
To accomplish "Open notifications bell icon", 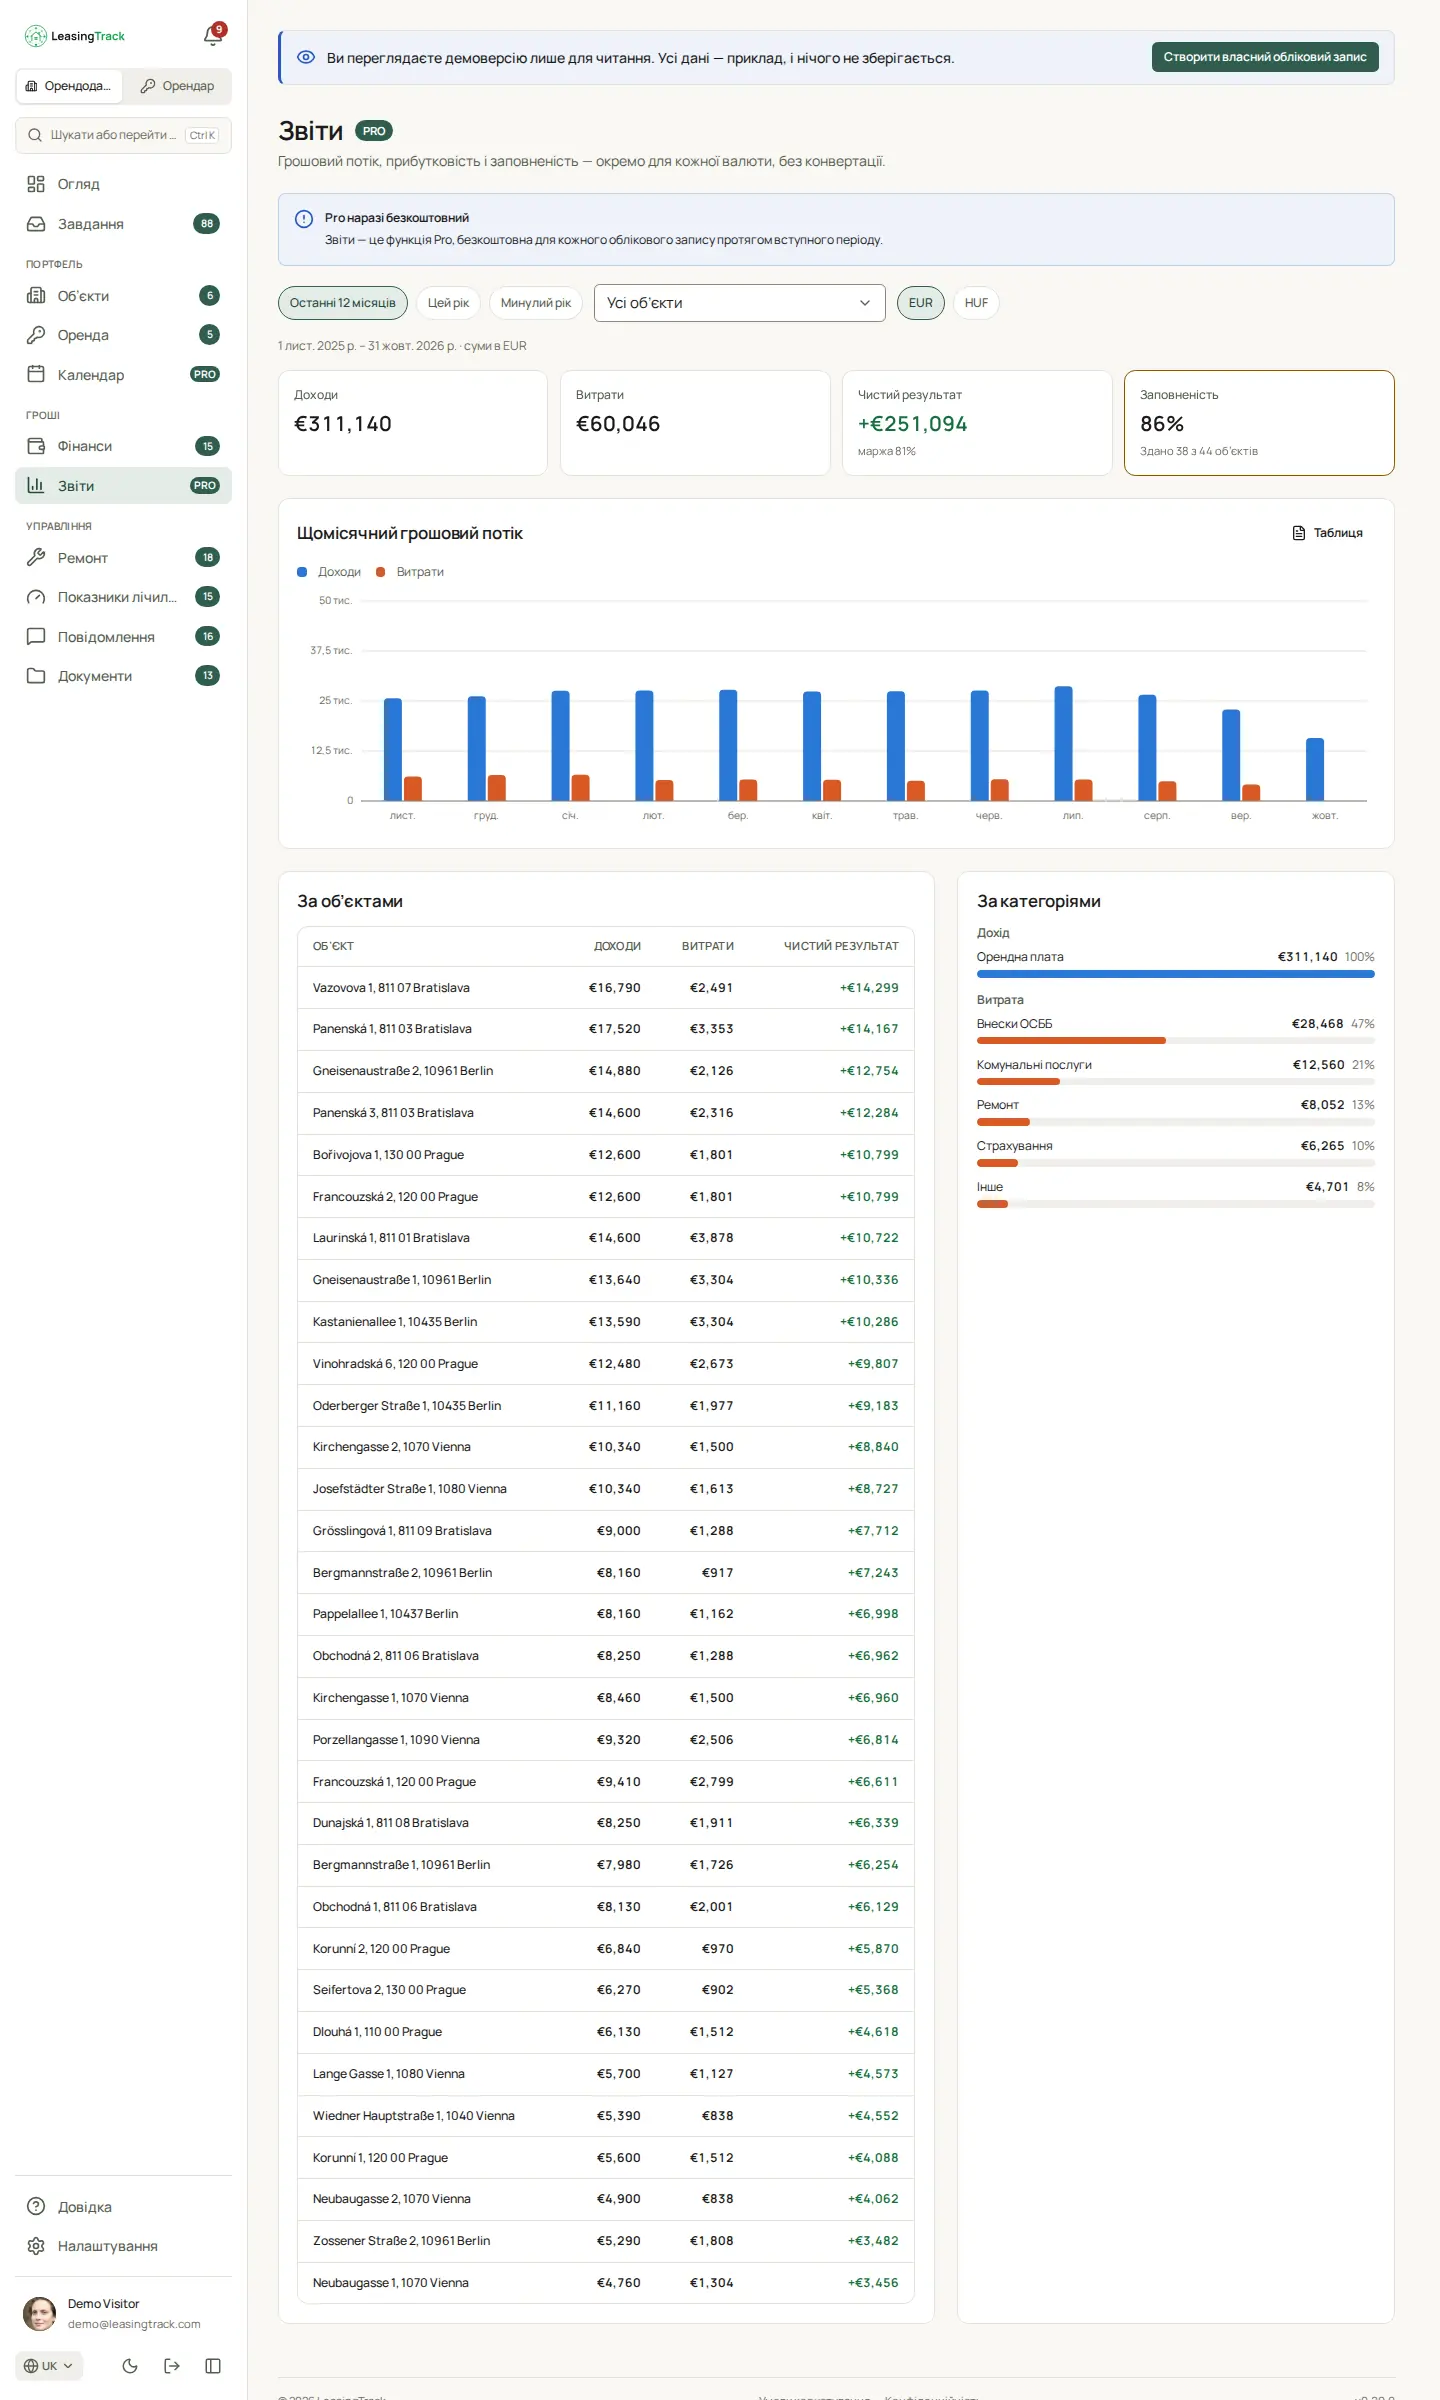I will (x=213, y=36).
